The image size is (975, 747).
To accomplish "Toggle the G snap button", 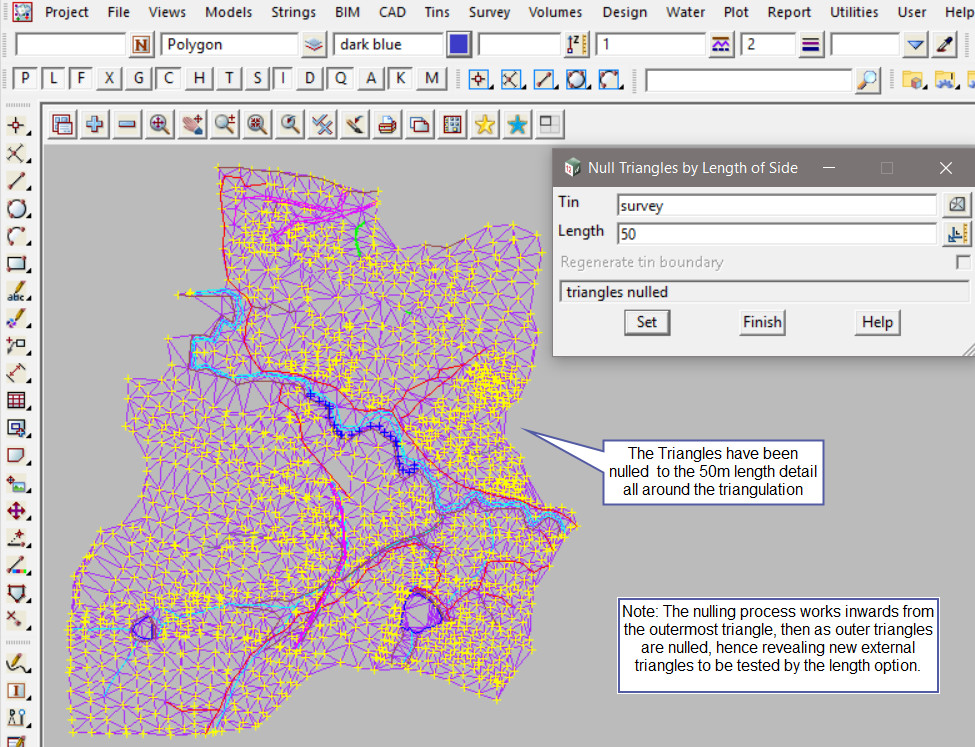I will point(140,79).
